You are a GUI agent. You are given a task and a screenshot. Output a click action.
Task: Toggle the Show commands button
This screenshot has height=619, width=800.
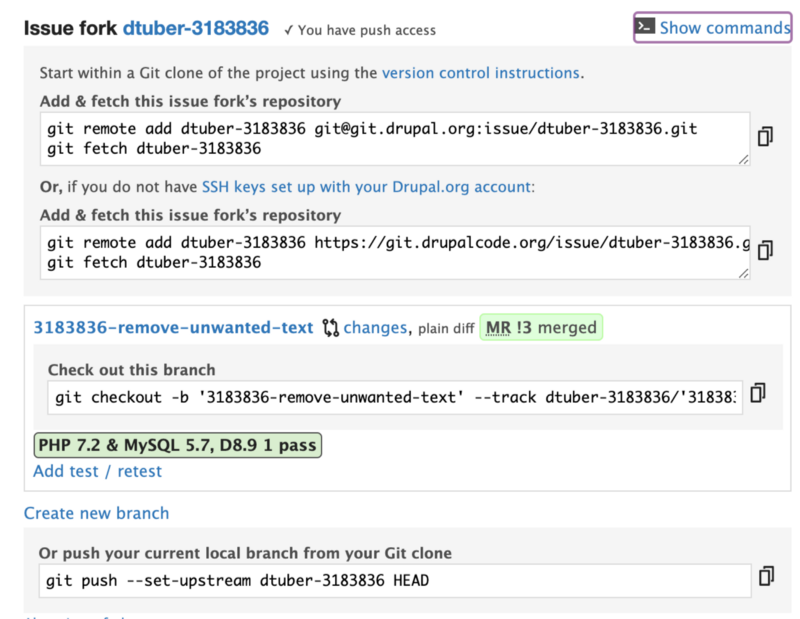click(713, 27)
